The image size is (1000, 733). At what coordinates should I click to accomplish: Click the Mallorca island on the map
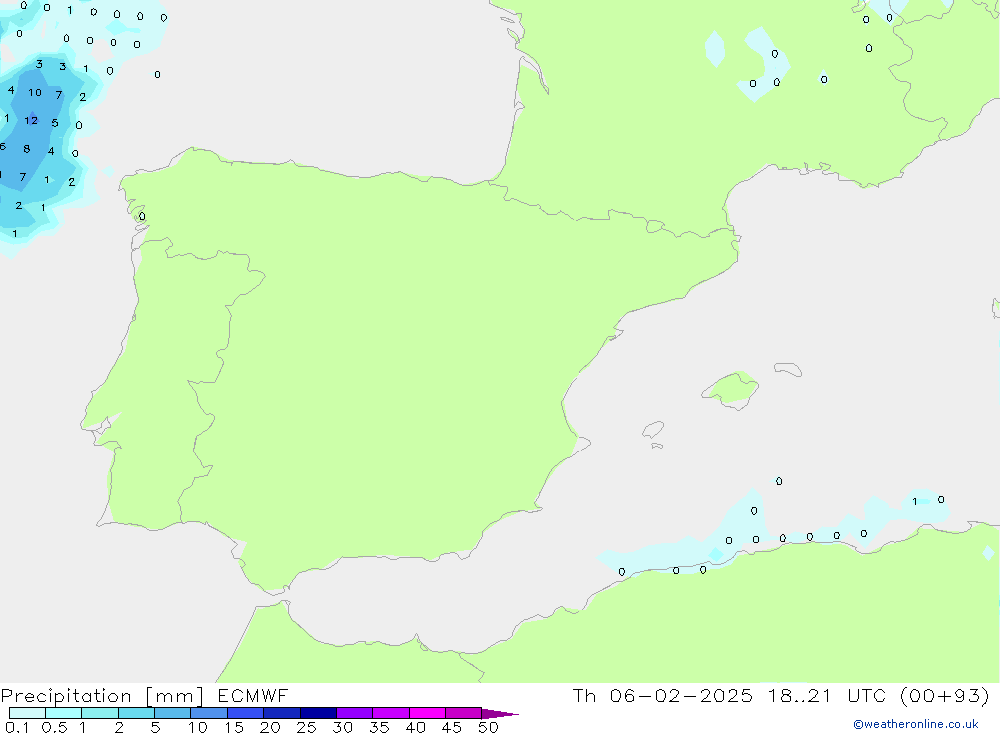pos(731,389)
